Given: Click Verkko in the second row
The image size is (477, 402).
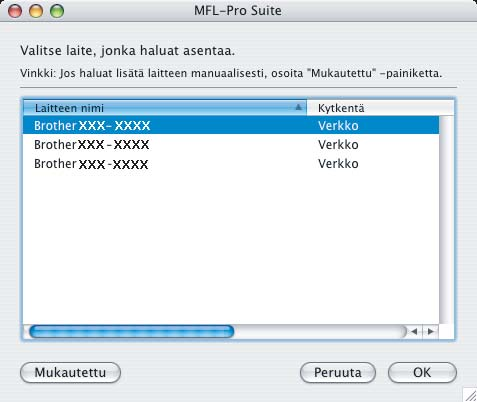Looking at the screenshot, I should [x=338, y=145].
